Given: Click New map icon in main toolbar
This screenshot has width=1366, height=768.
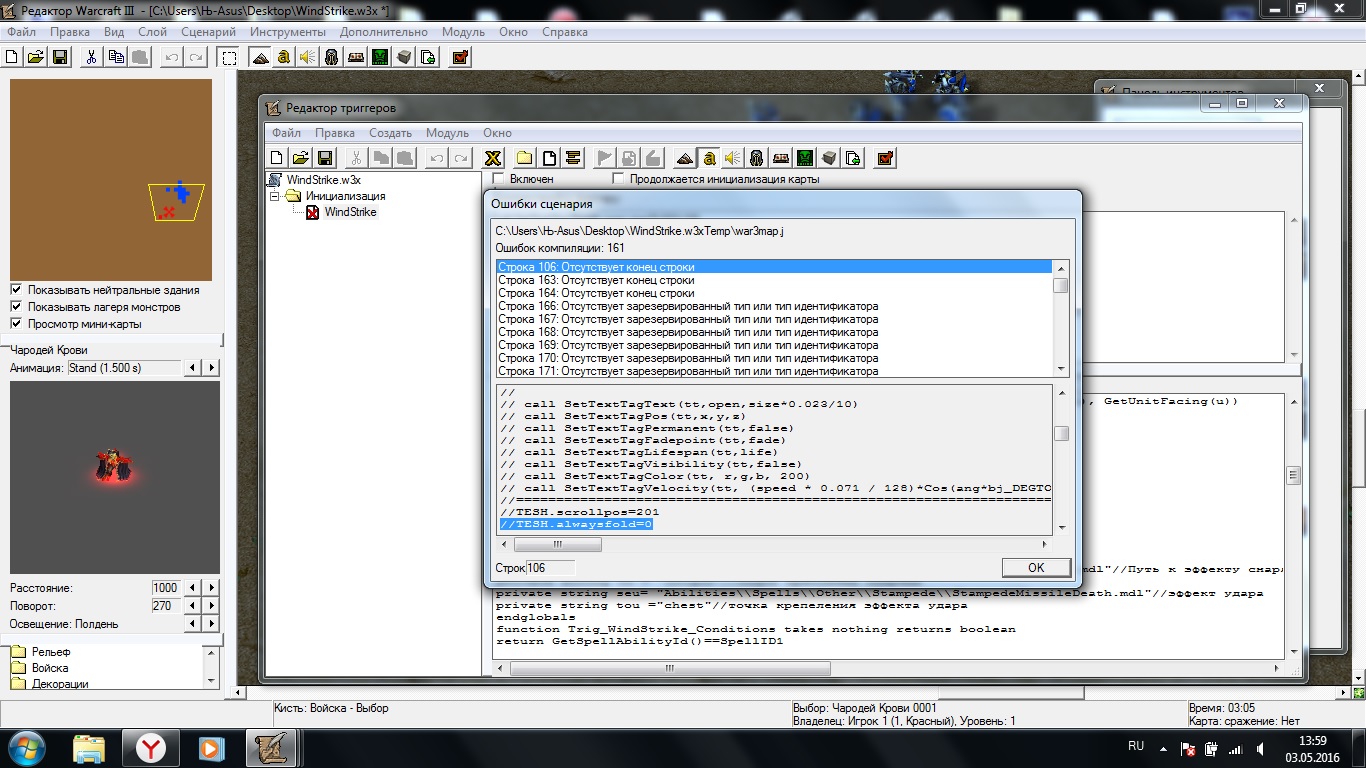Looking at the screenshot, I should [x=14, y=57].
